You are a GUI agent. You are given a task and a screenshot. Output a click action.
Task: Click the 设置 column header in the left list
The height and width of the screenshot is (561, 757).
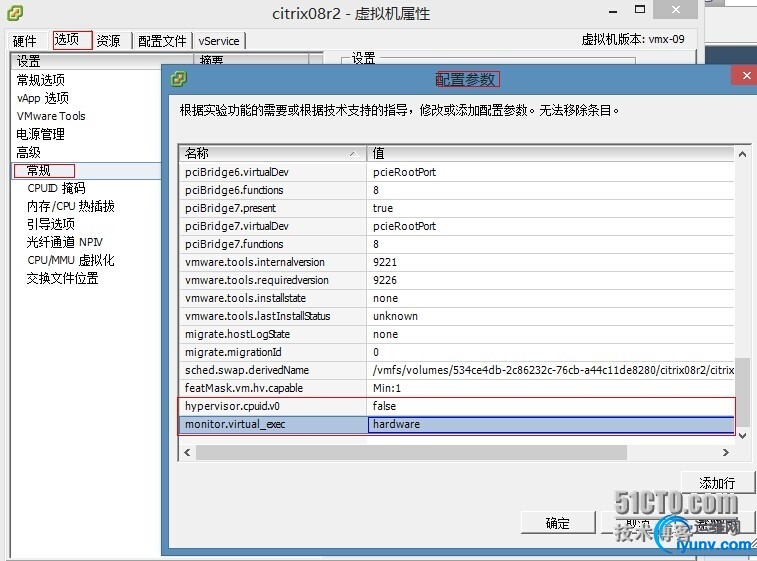click(x=102, y=61)
